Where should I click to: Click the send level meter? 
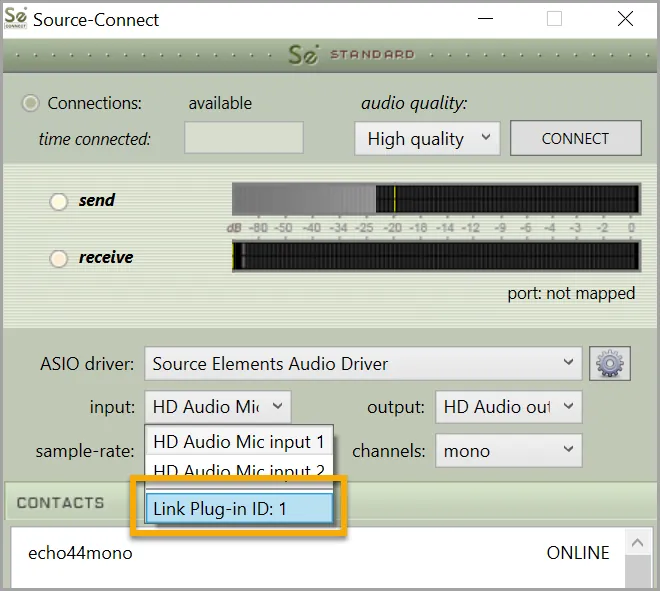(x=436, y=198)
